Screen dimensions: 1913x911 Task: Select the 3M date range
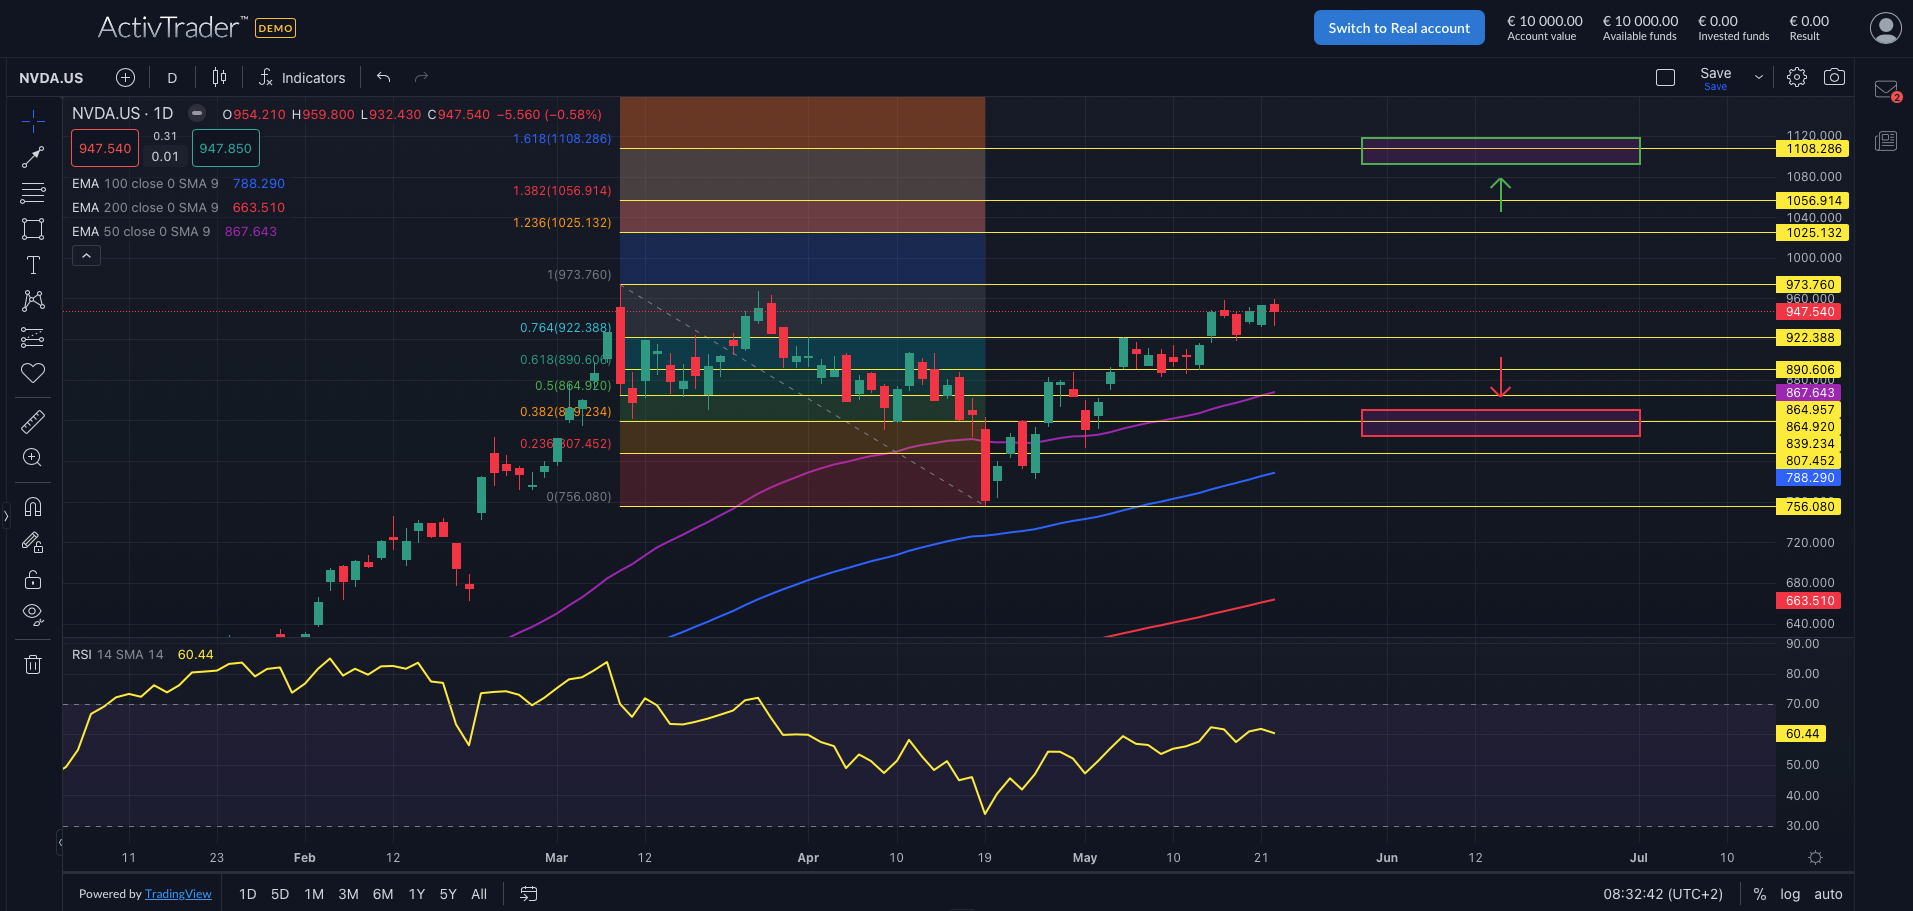(x=348, y=894)
